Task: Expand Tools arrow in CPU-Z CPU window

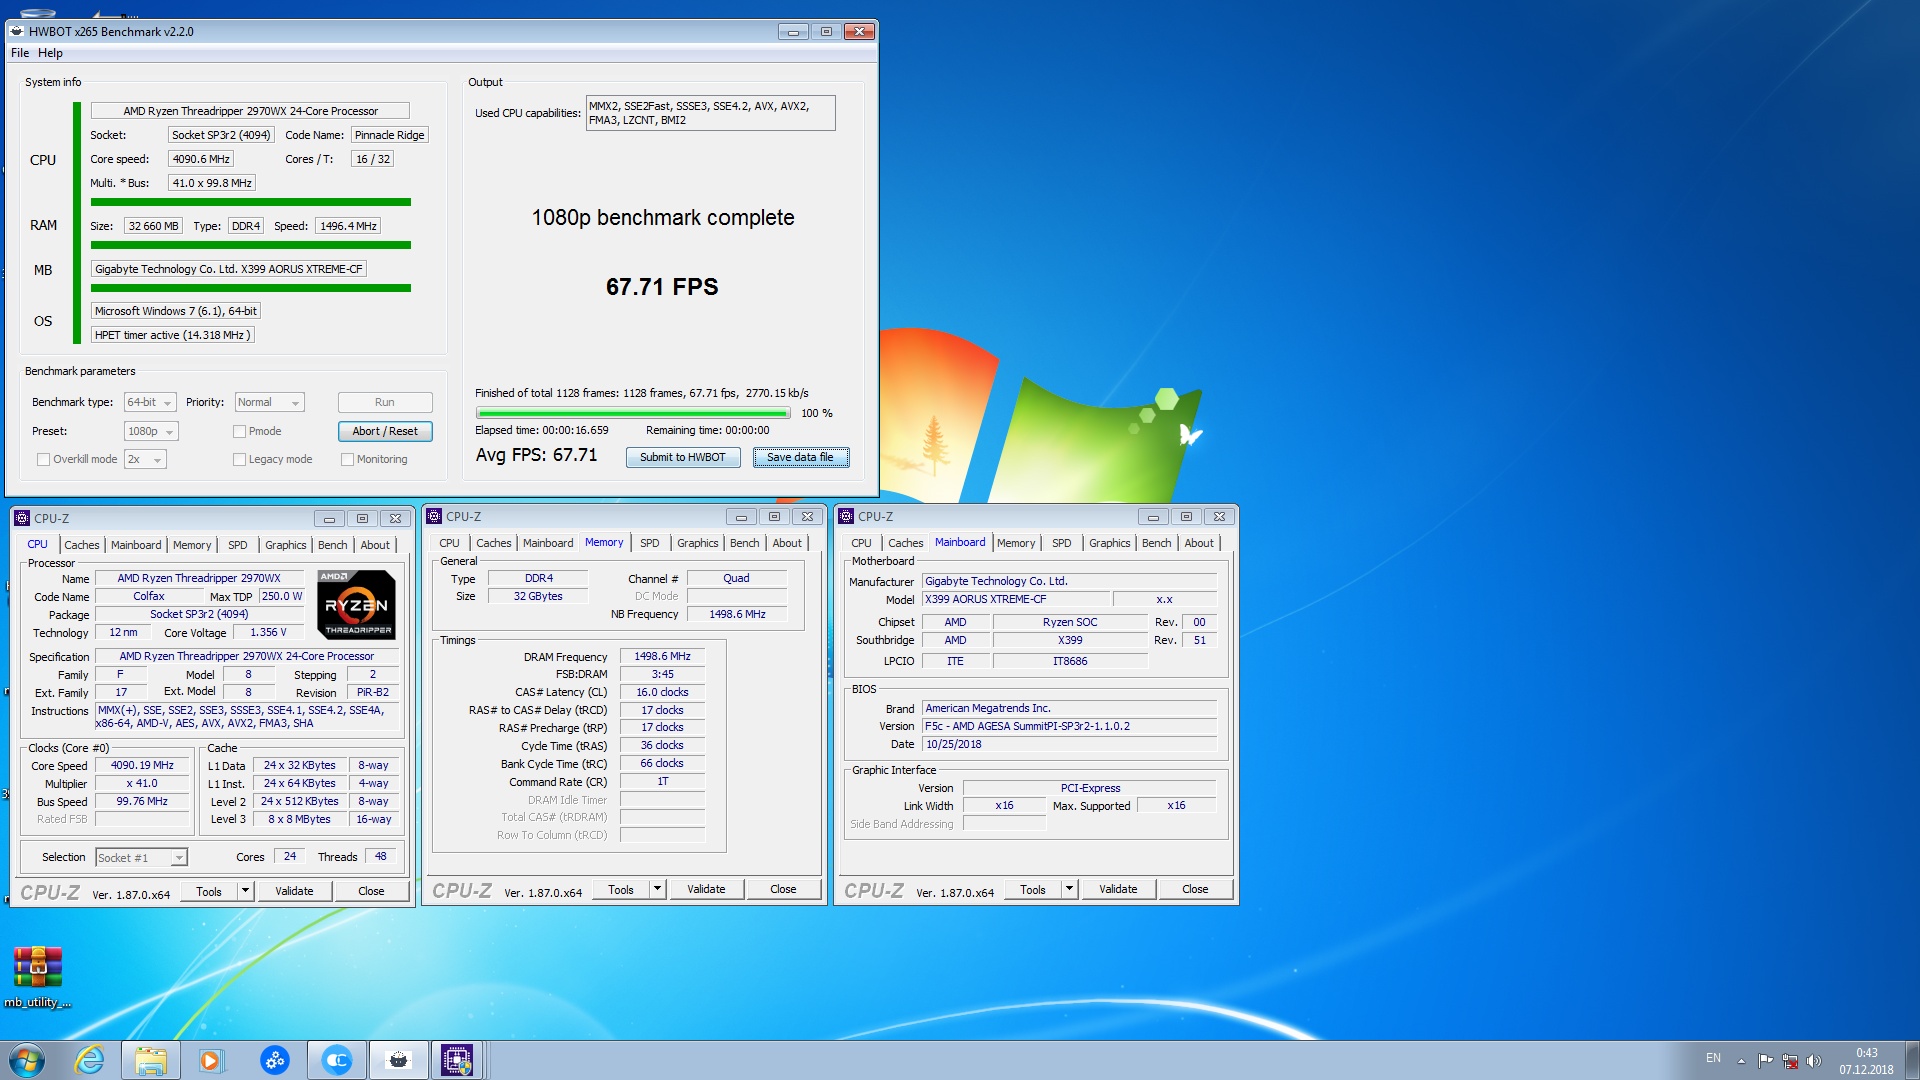Action: [244, 891]
